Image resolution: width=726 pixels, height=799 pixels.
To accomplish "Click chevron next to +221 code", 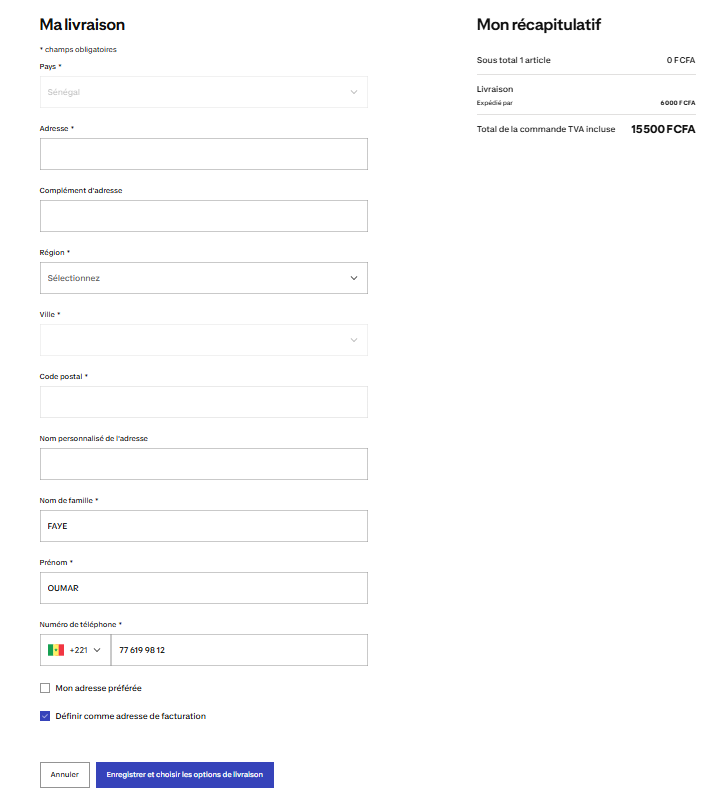I will pyautogui.click(x=97, y=650).
